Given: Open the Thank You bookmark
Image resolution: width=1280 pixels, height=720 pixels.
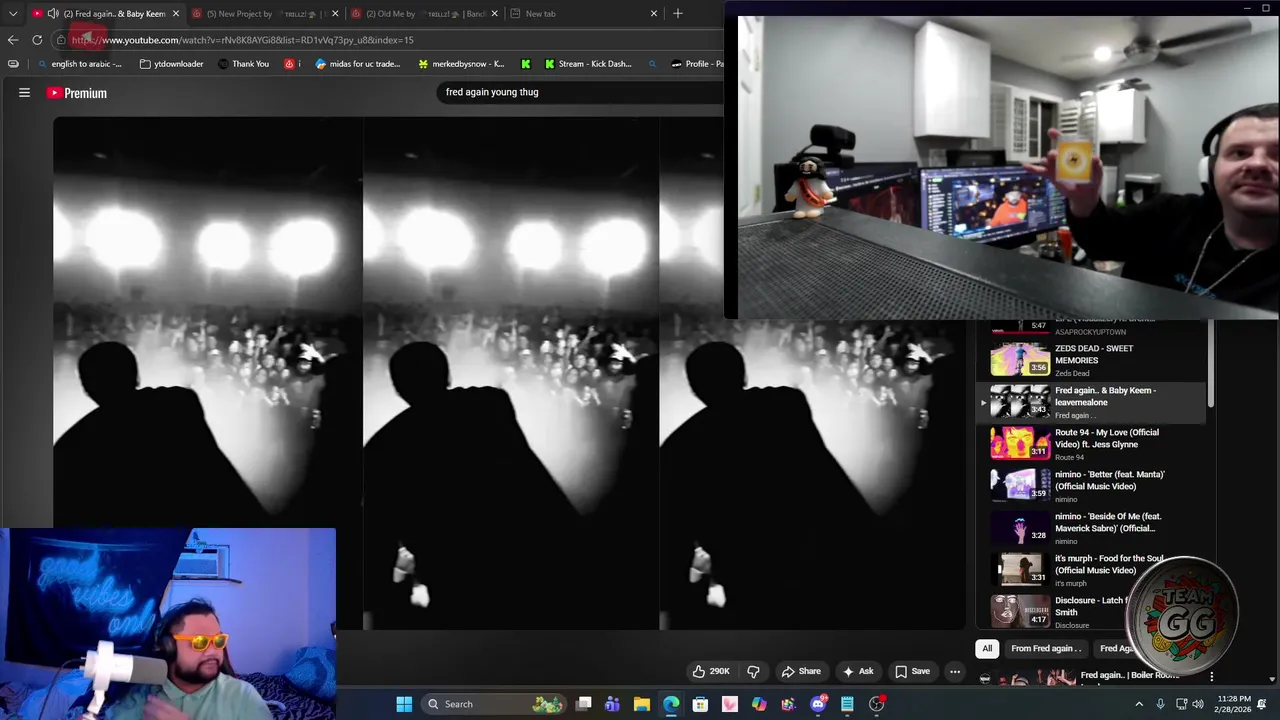Looking at the screenshot, I should (243, 64).
